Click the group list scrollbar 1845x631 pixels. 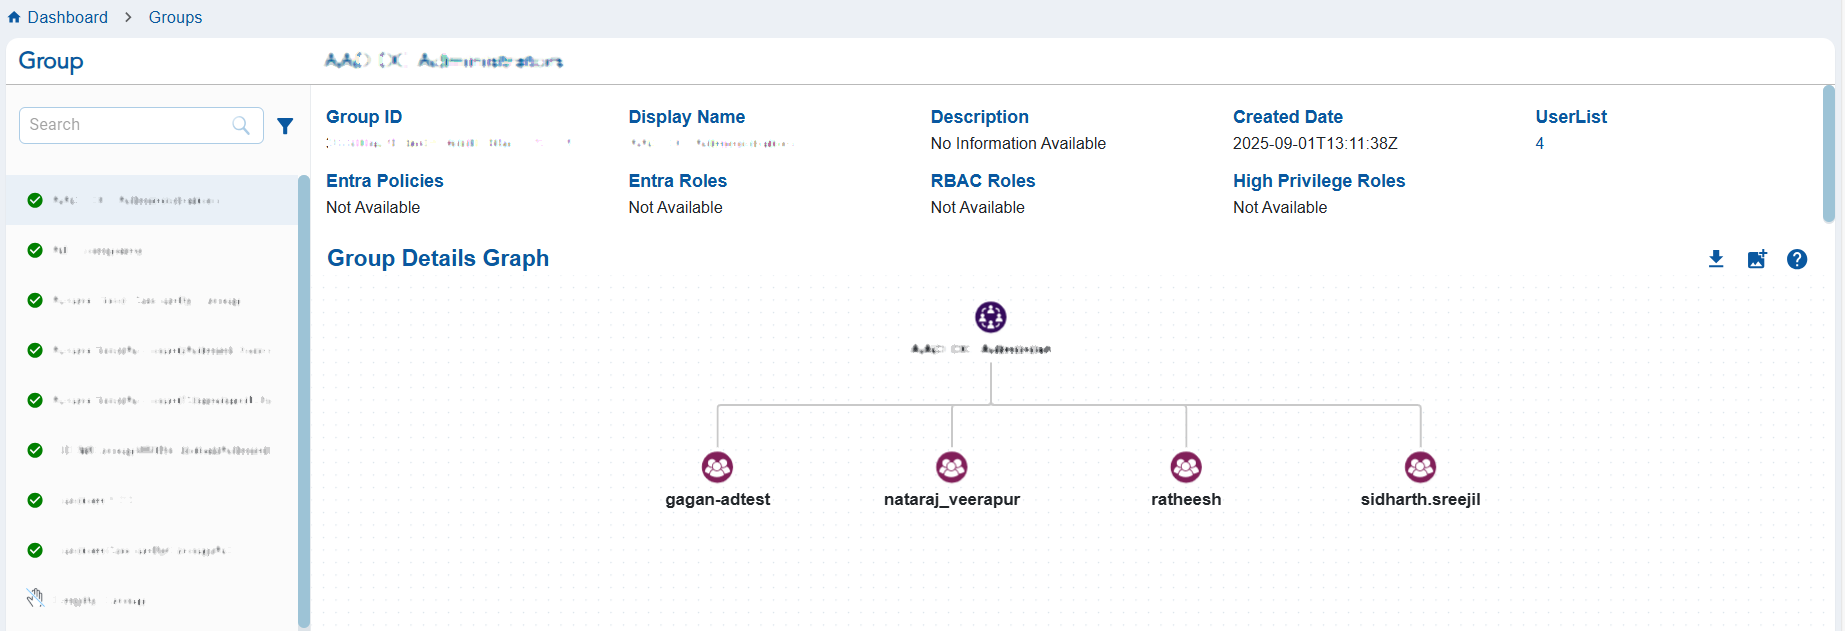(303, 400)
